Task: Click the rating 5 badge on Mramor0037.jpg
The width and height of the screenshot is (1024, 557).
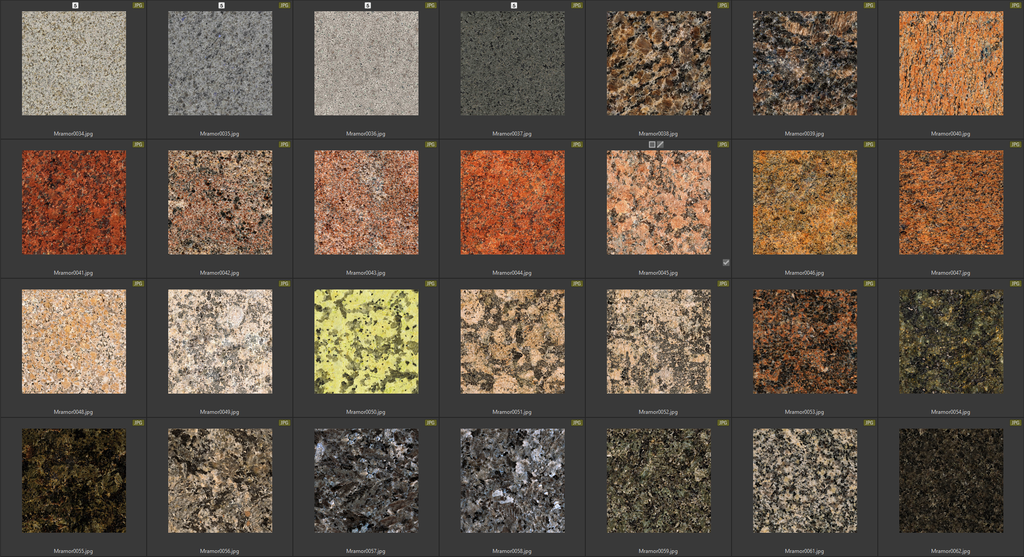Action: pos(513,5)
